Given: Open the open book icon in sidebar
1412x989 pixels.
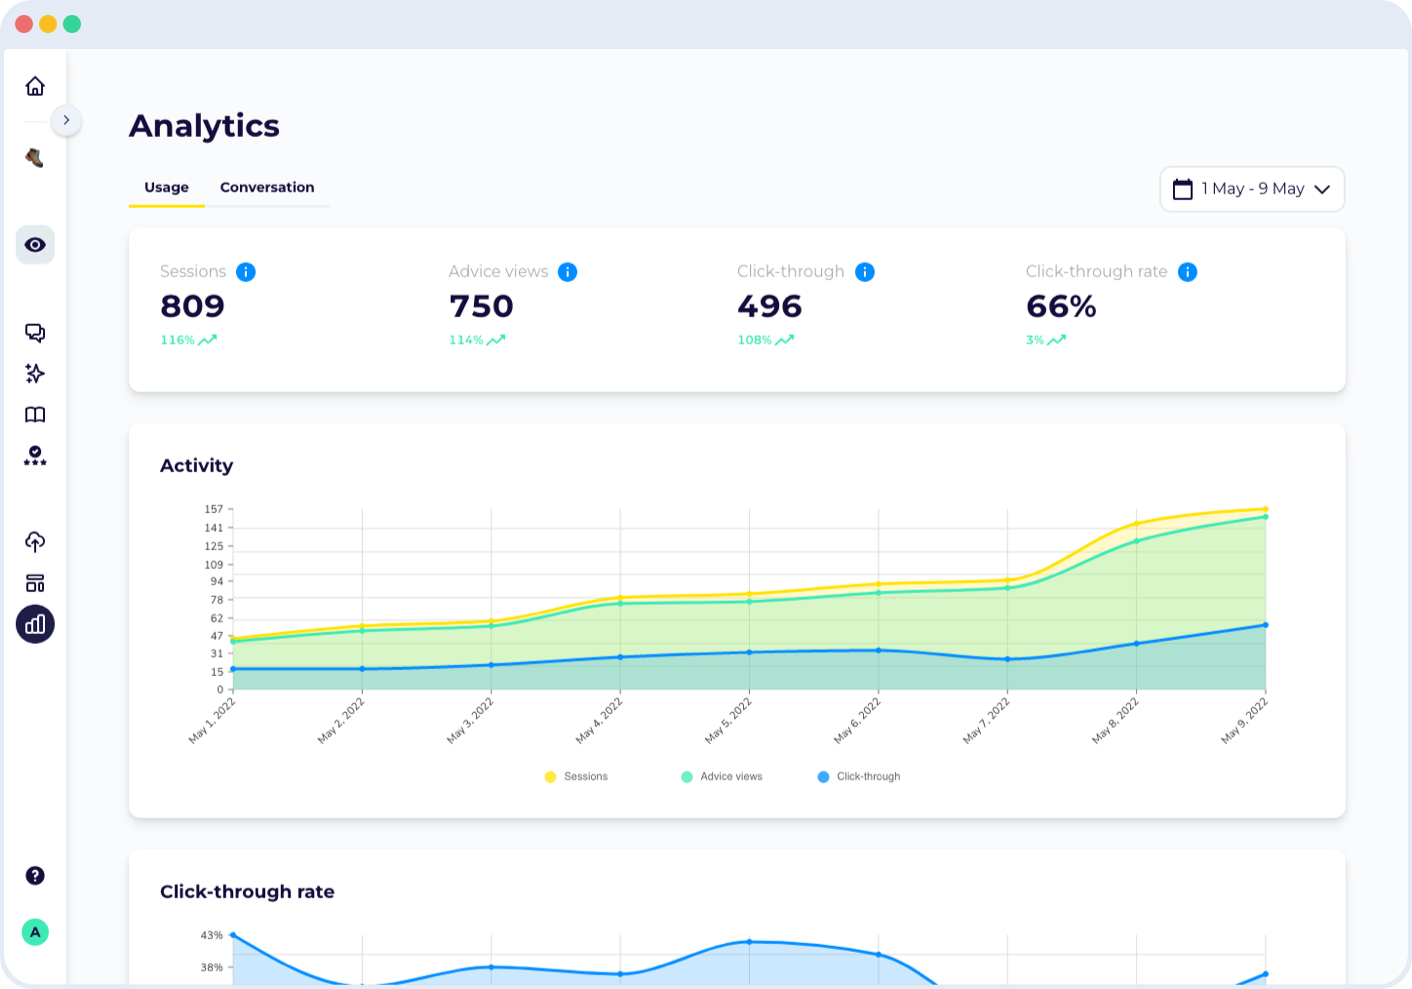Looking at the screenshot, I should pos(35,415).
